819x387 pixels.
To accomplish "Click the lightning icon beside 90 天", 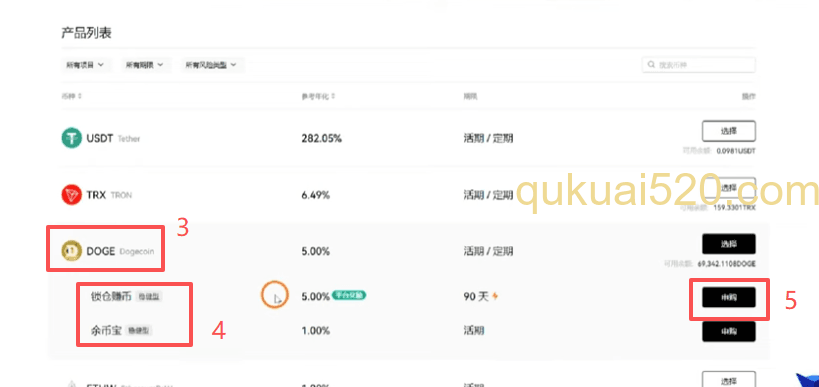I will coord(495,296).
